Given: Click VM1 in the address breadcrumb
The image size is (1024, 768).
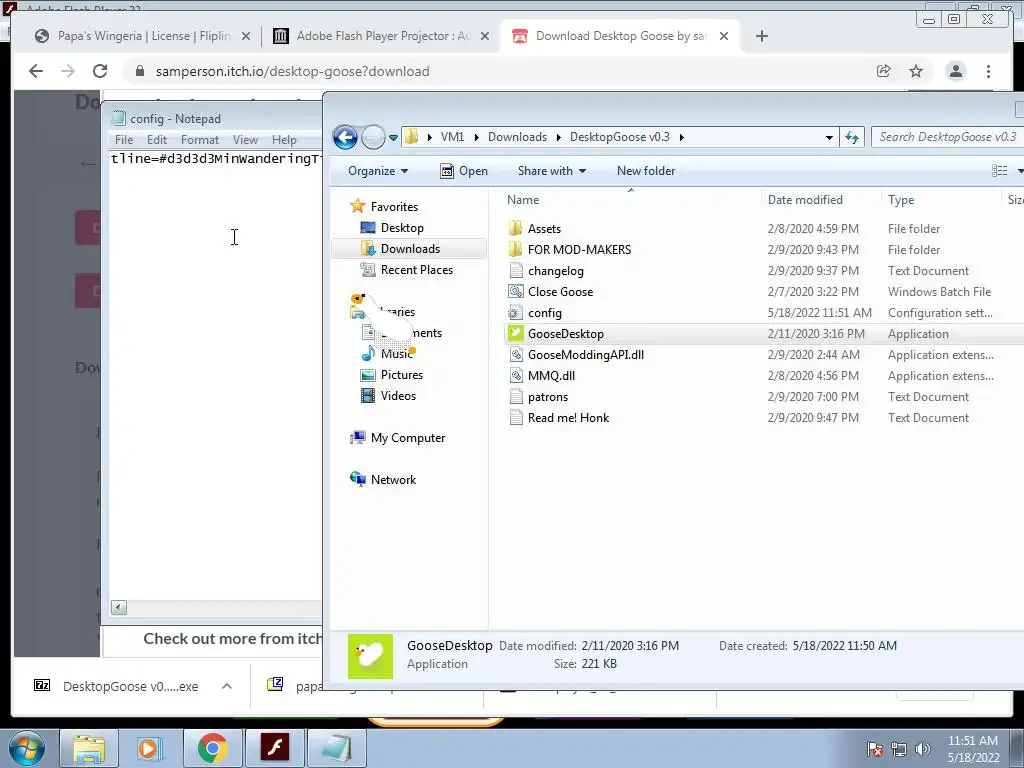Looking at the screenshot, I should (452, 137).
